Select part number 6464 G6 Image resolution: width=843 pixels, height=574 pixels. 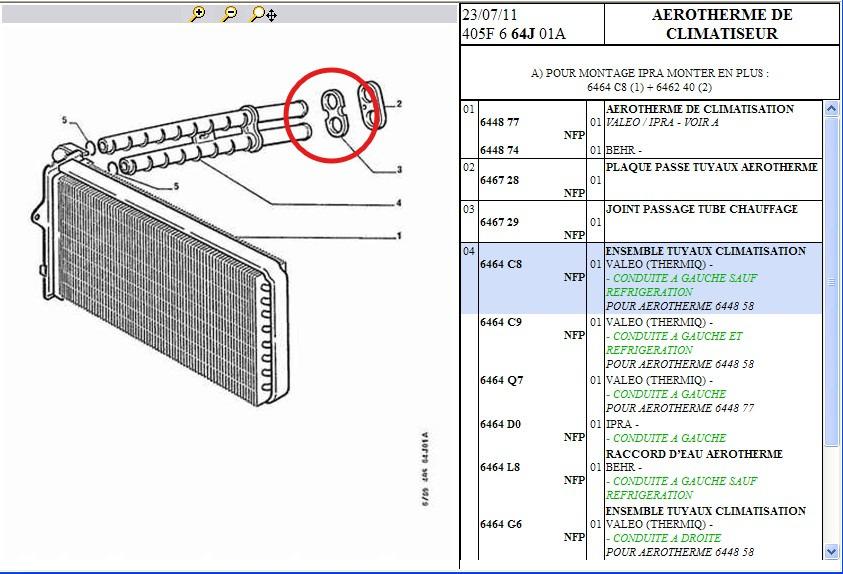pyautogui.click(x=500, y=524)
